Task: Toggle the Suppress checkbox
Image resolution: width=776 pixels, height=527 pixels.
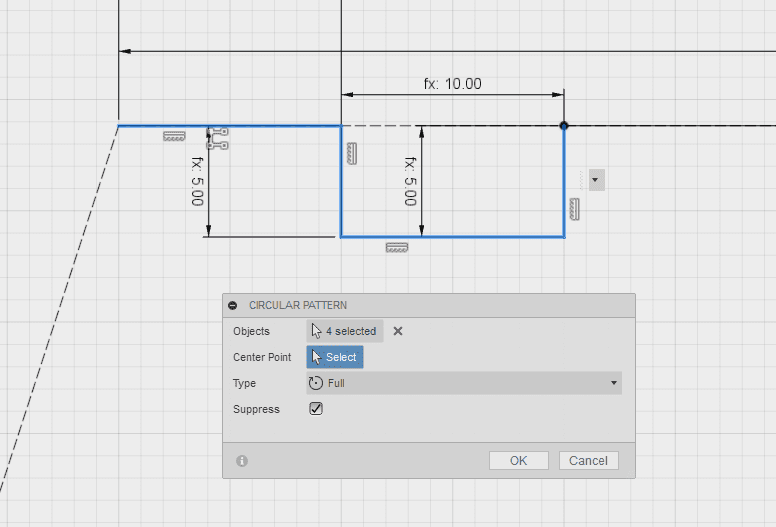Action: point(316,409)
